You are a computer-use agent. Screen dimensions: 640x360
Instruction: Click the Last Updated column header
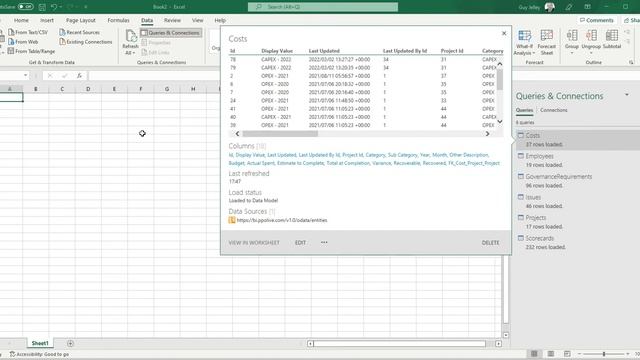coord(324,51)
